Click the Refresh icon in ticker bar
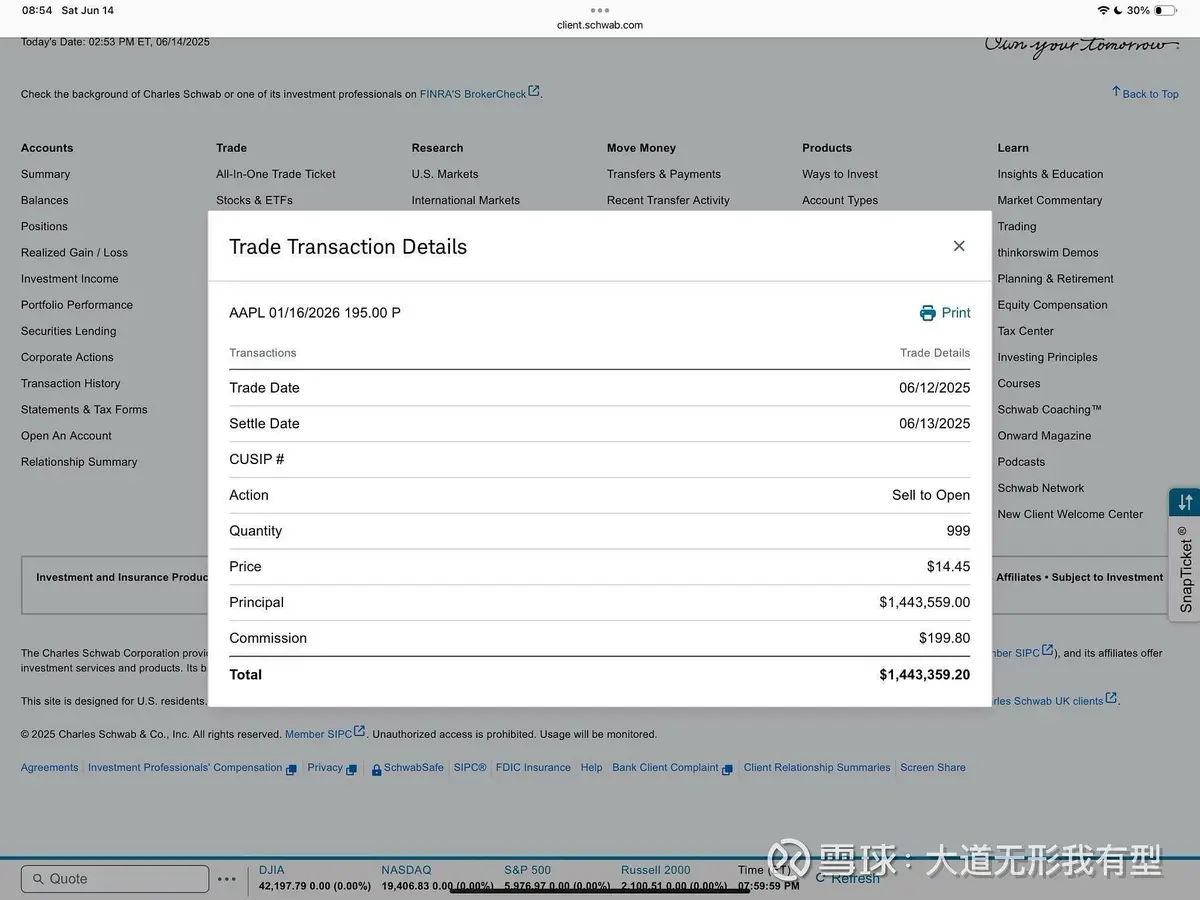This screenshot has width=1200, height=900. 821,878
